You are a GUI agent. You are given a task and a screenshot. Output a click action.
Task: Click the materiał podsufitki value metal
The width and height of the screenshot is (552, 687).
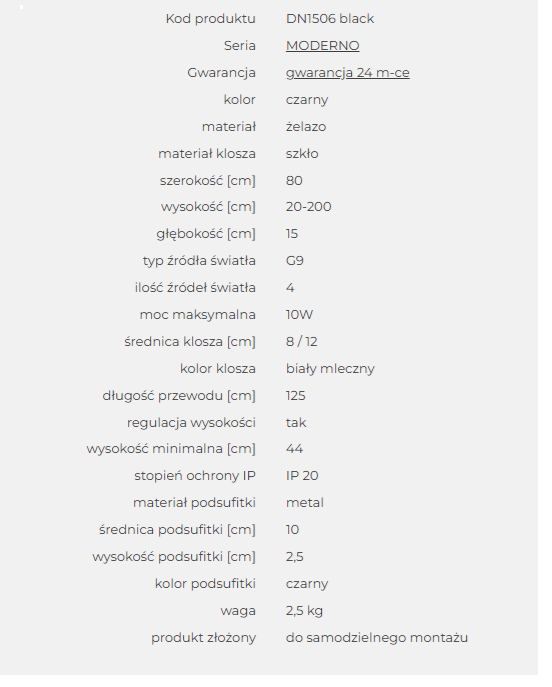[304, 503]
